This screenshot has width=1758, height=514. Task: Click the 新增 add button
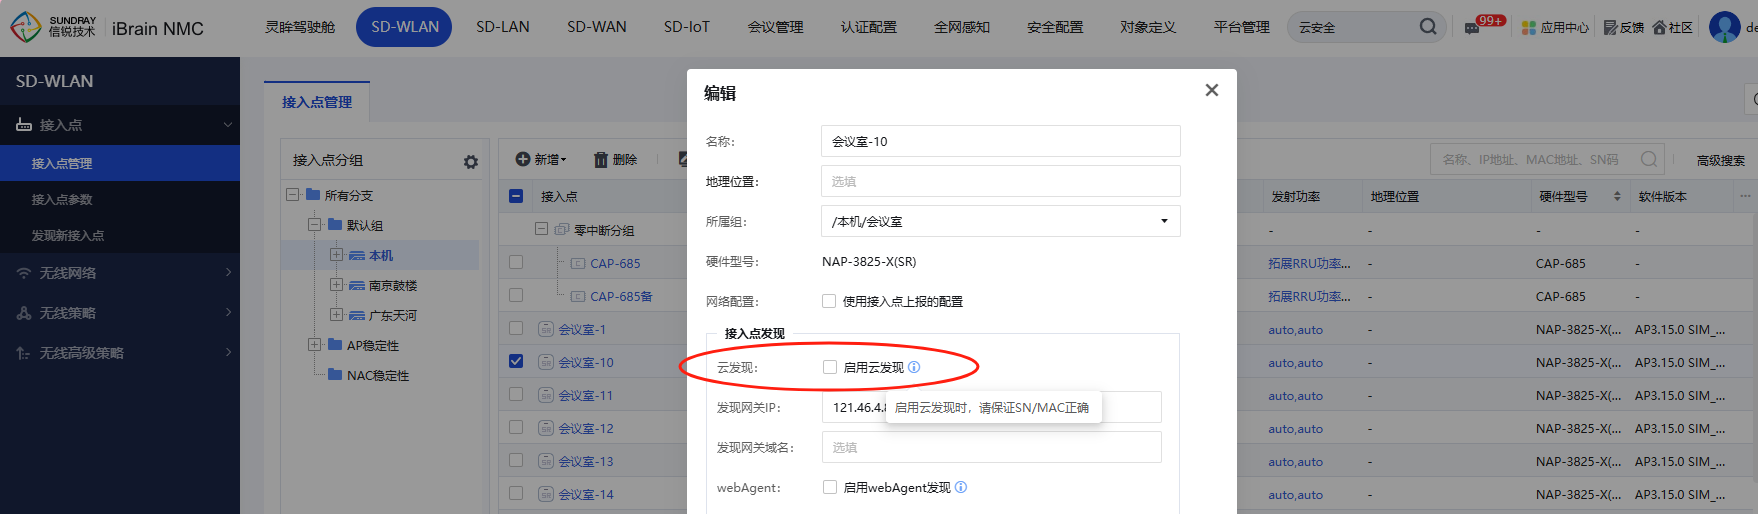tap(541, 159)
